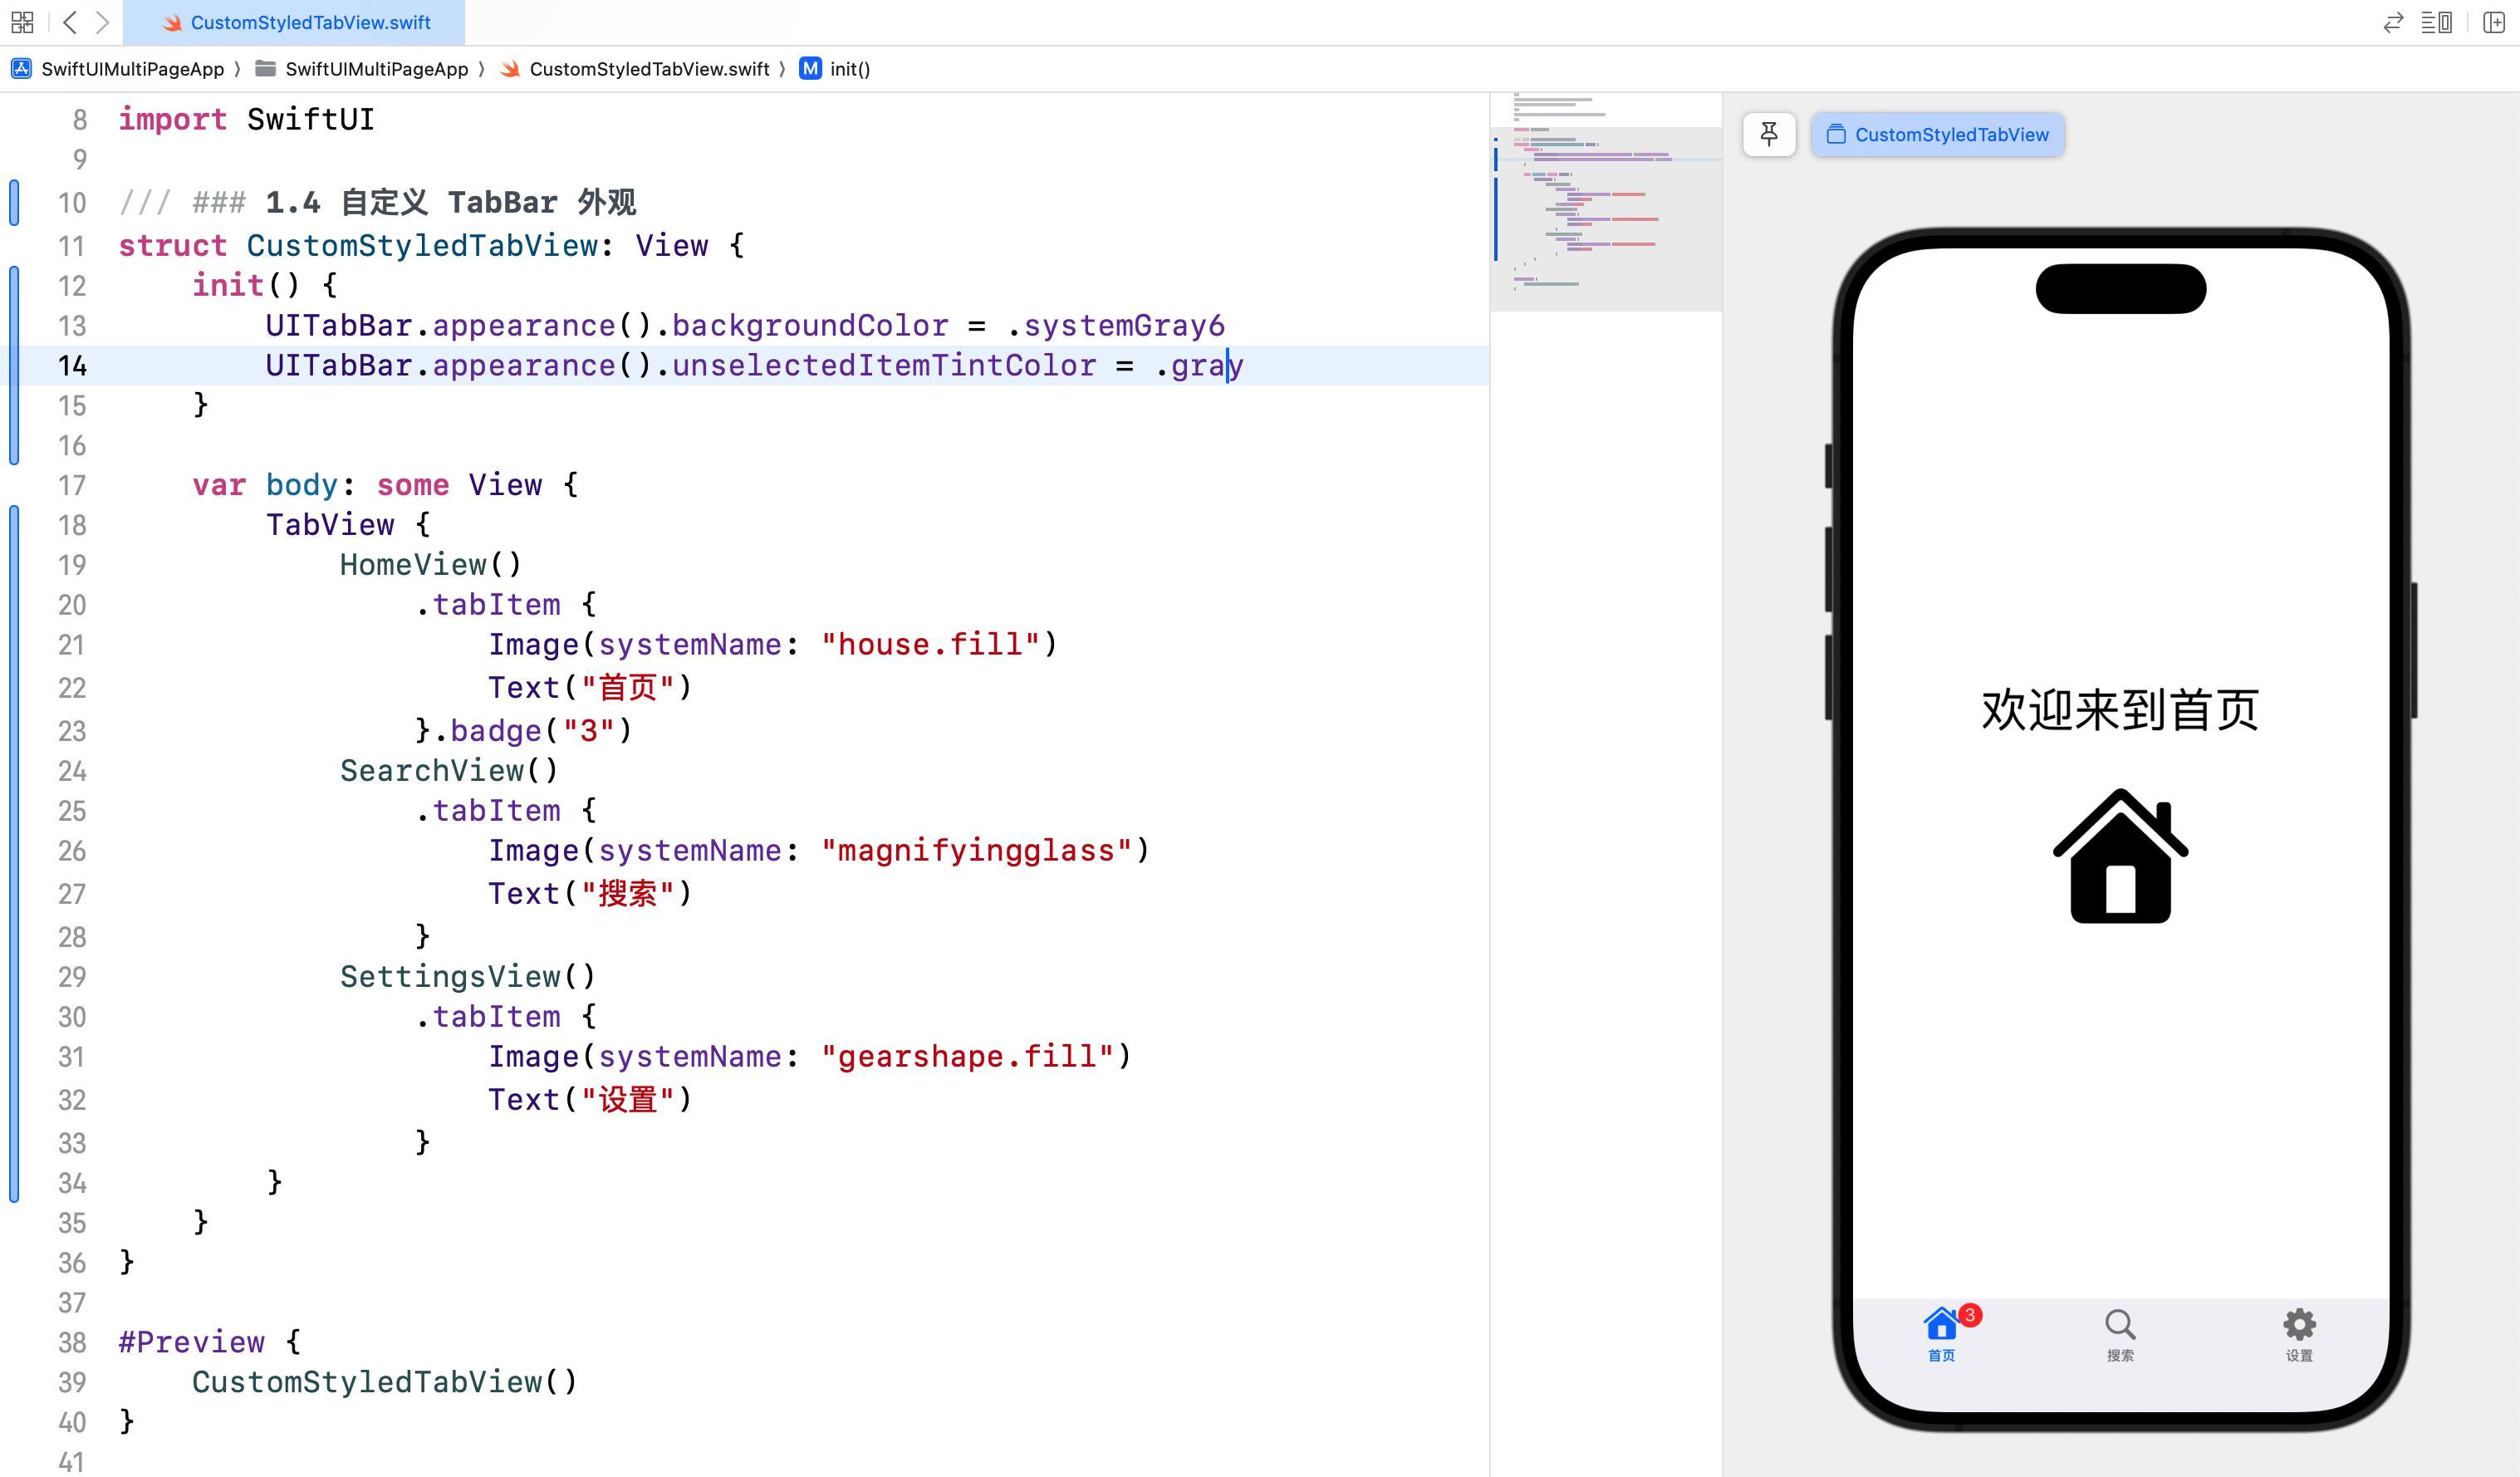This screenshot has height=1477, width=2520.
Task: Select the CustomStyledTabView preview button
Action: point(1938,134)
